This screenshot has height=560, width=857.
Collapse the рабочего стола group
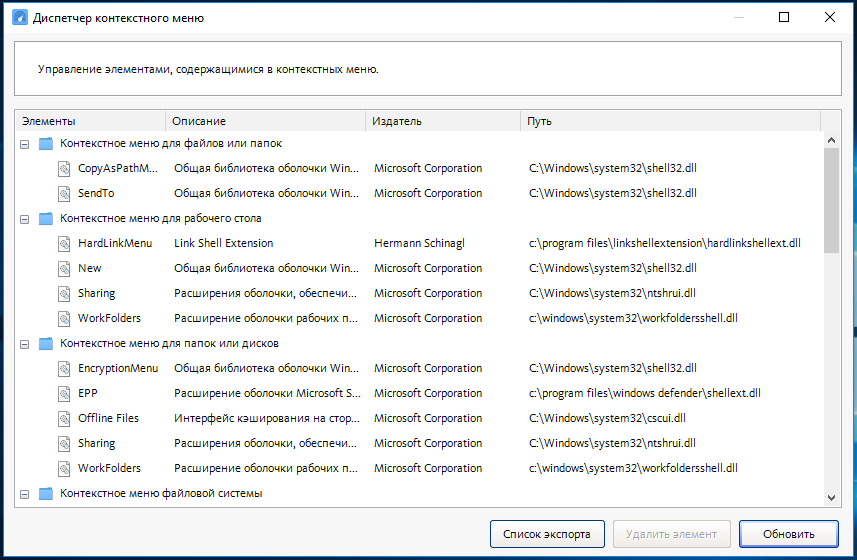point(25,219)
